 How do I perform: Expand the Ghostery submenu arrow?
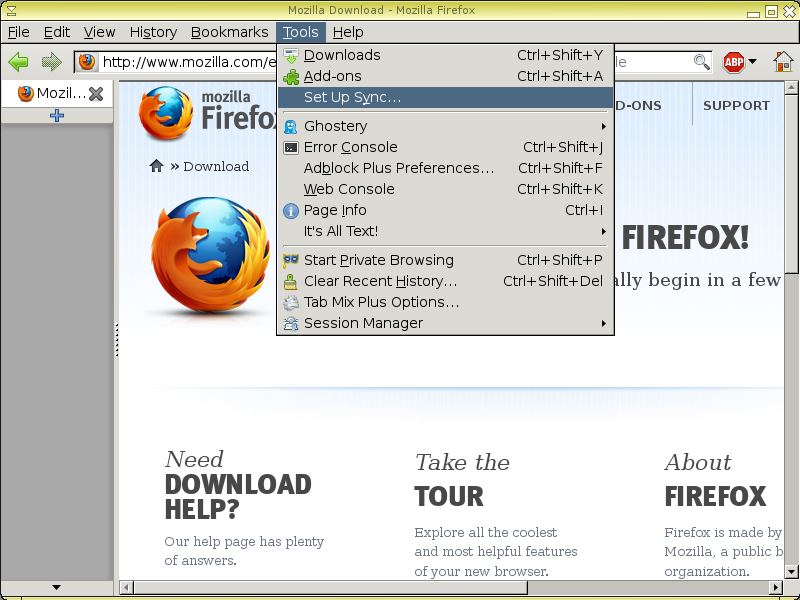[604, 126]
